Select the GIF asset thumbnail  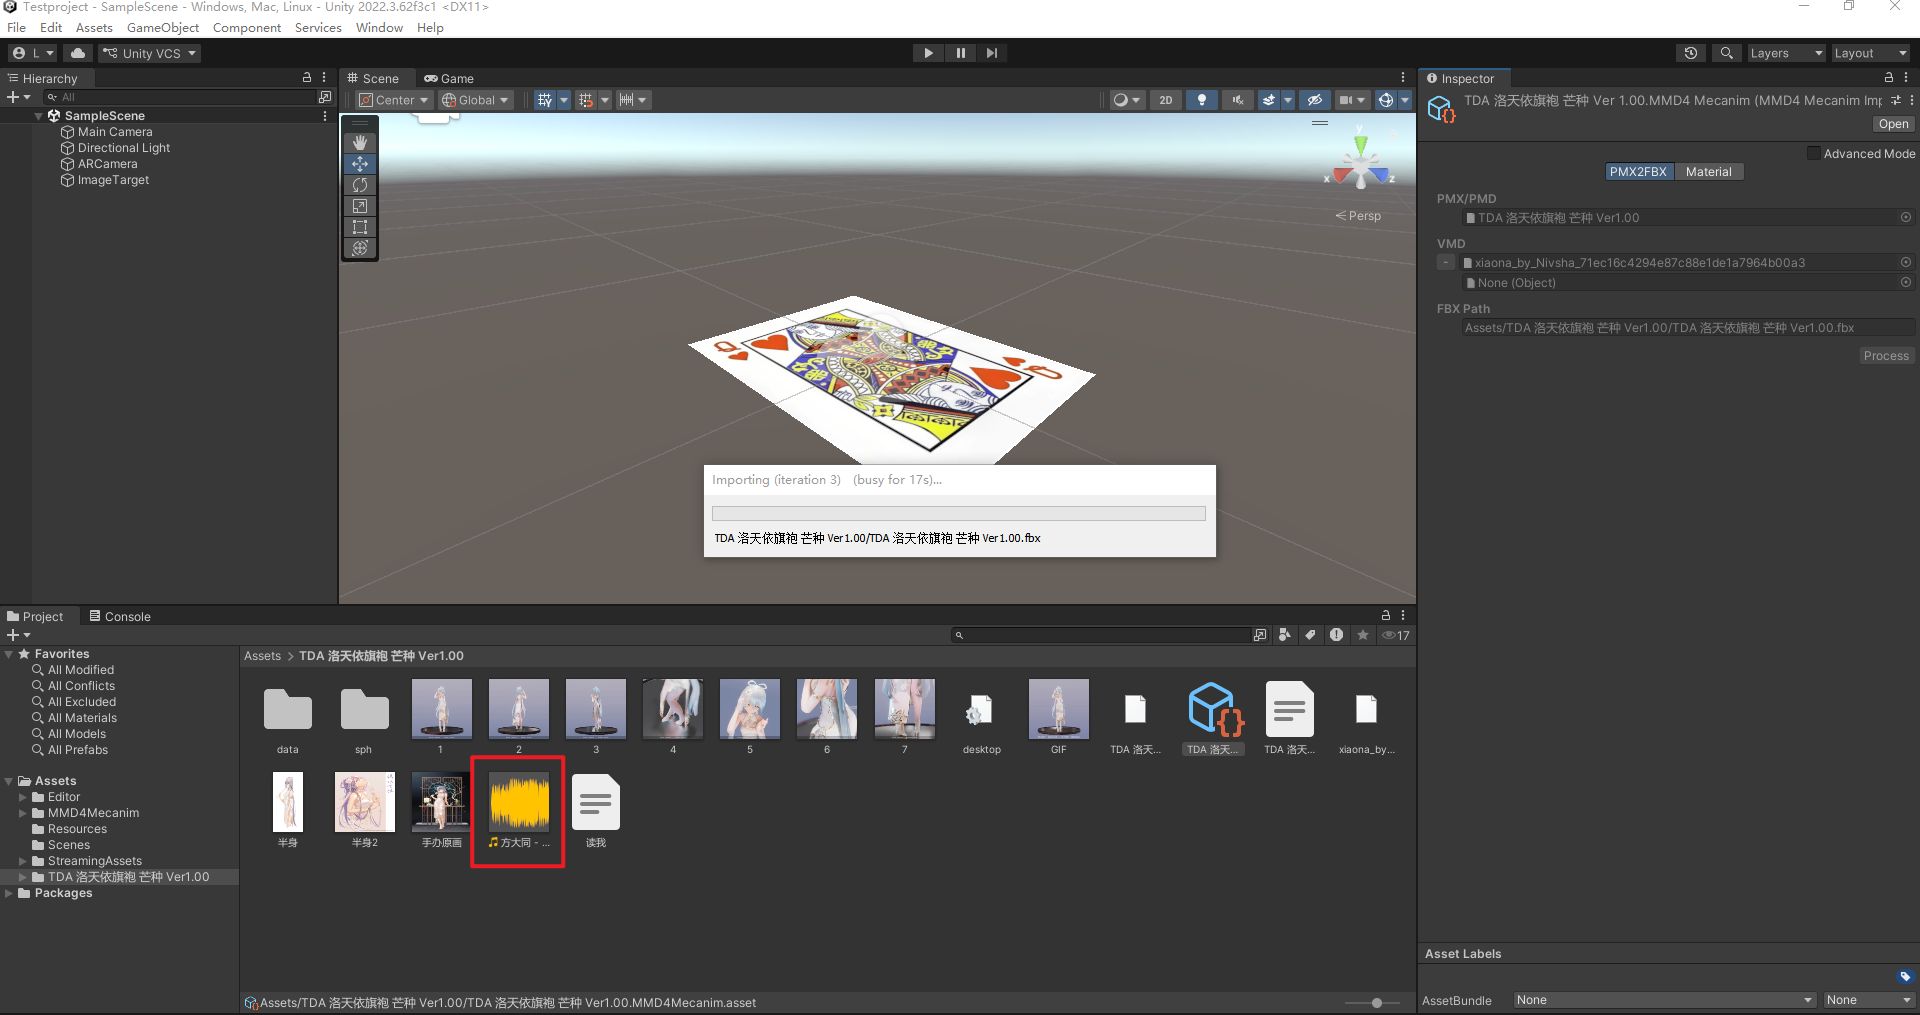coord(1058,709)
